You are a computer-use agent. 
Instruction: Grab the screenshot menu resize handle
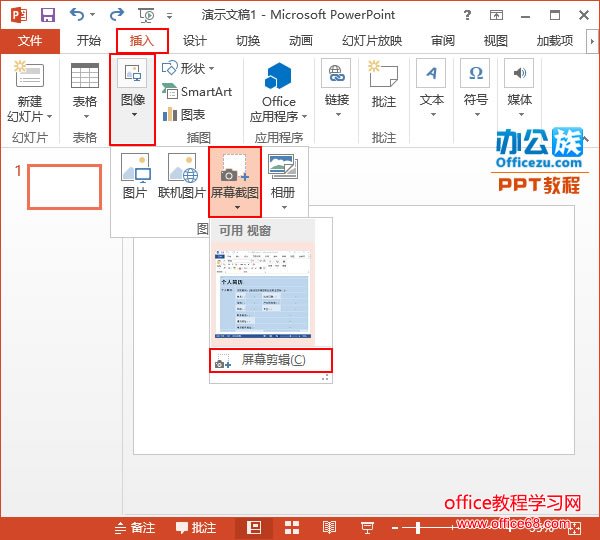pyautogui.click(x=325, y=378)
